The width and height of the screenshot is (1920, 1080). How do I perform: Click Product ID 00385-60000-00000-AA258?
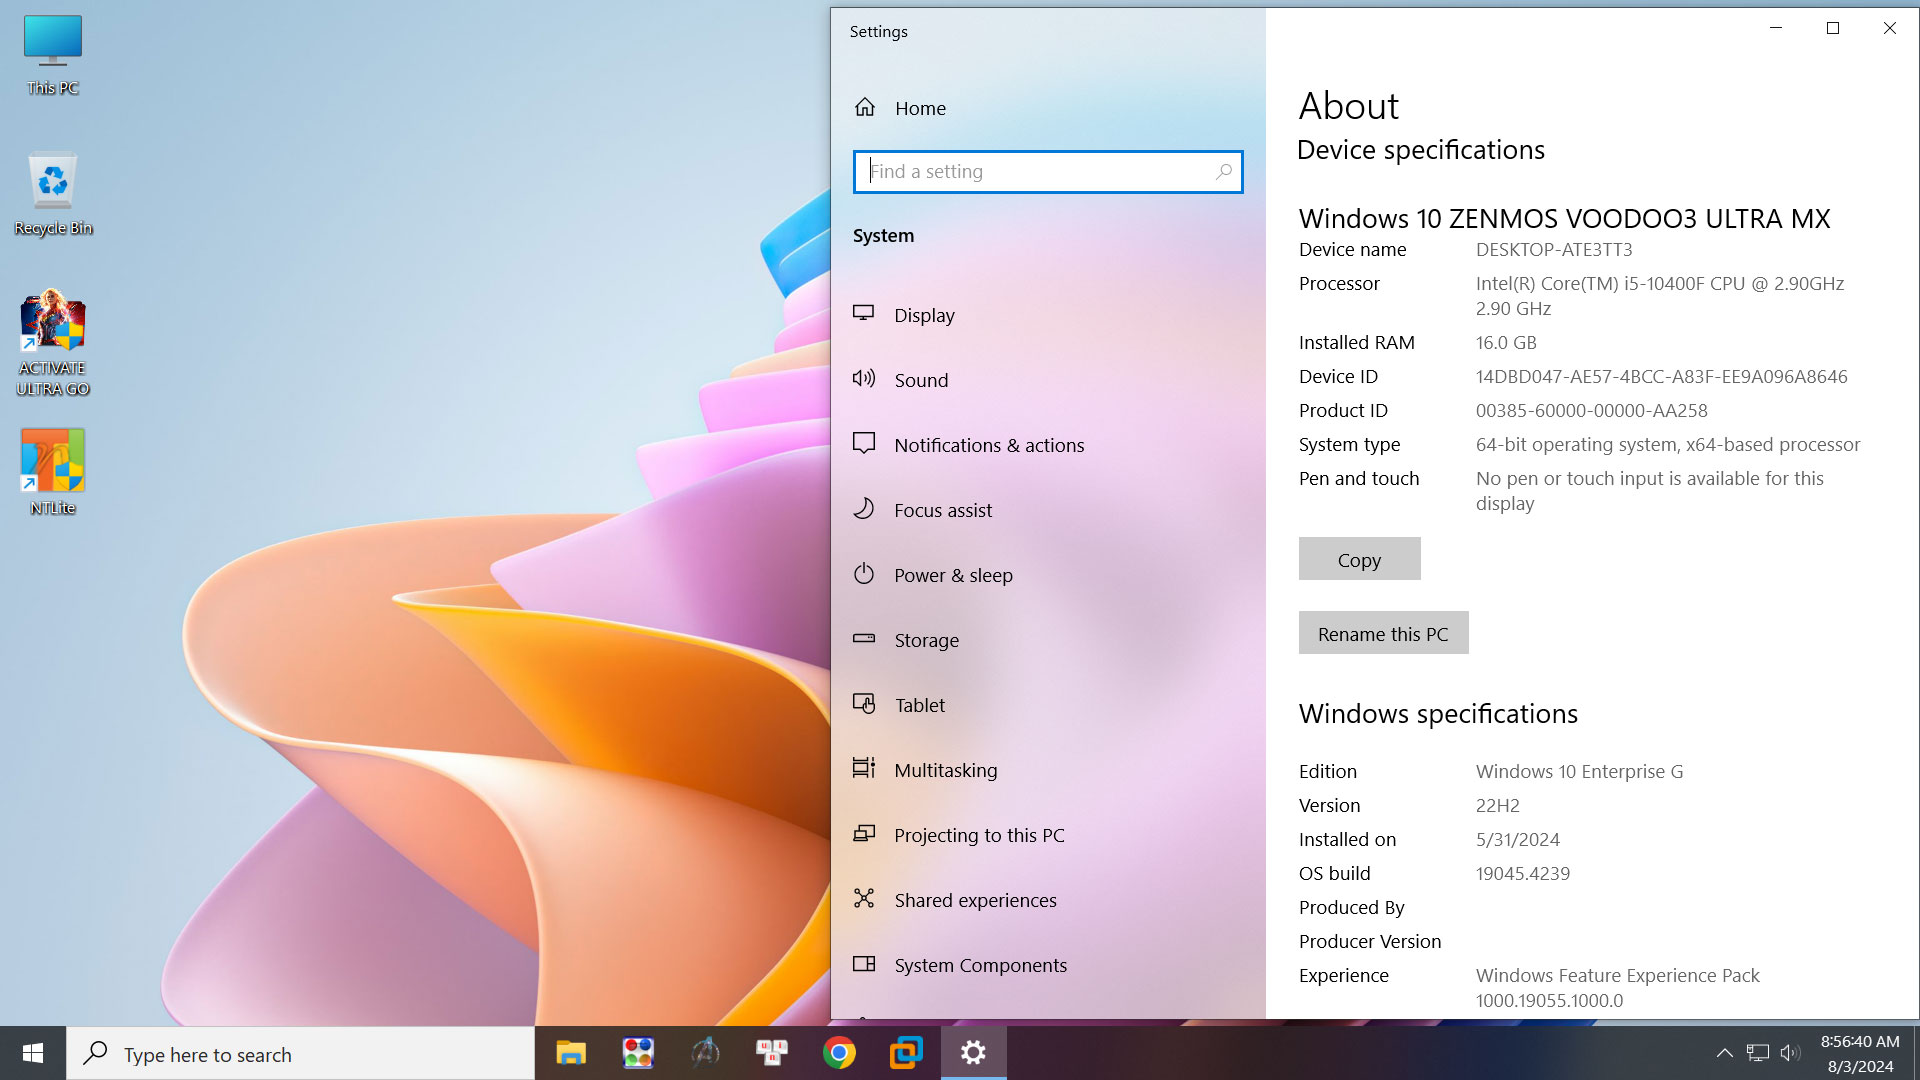tap(1592, 410)
